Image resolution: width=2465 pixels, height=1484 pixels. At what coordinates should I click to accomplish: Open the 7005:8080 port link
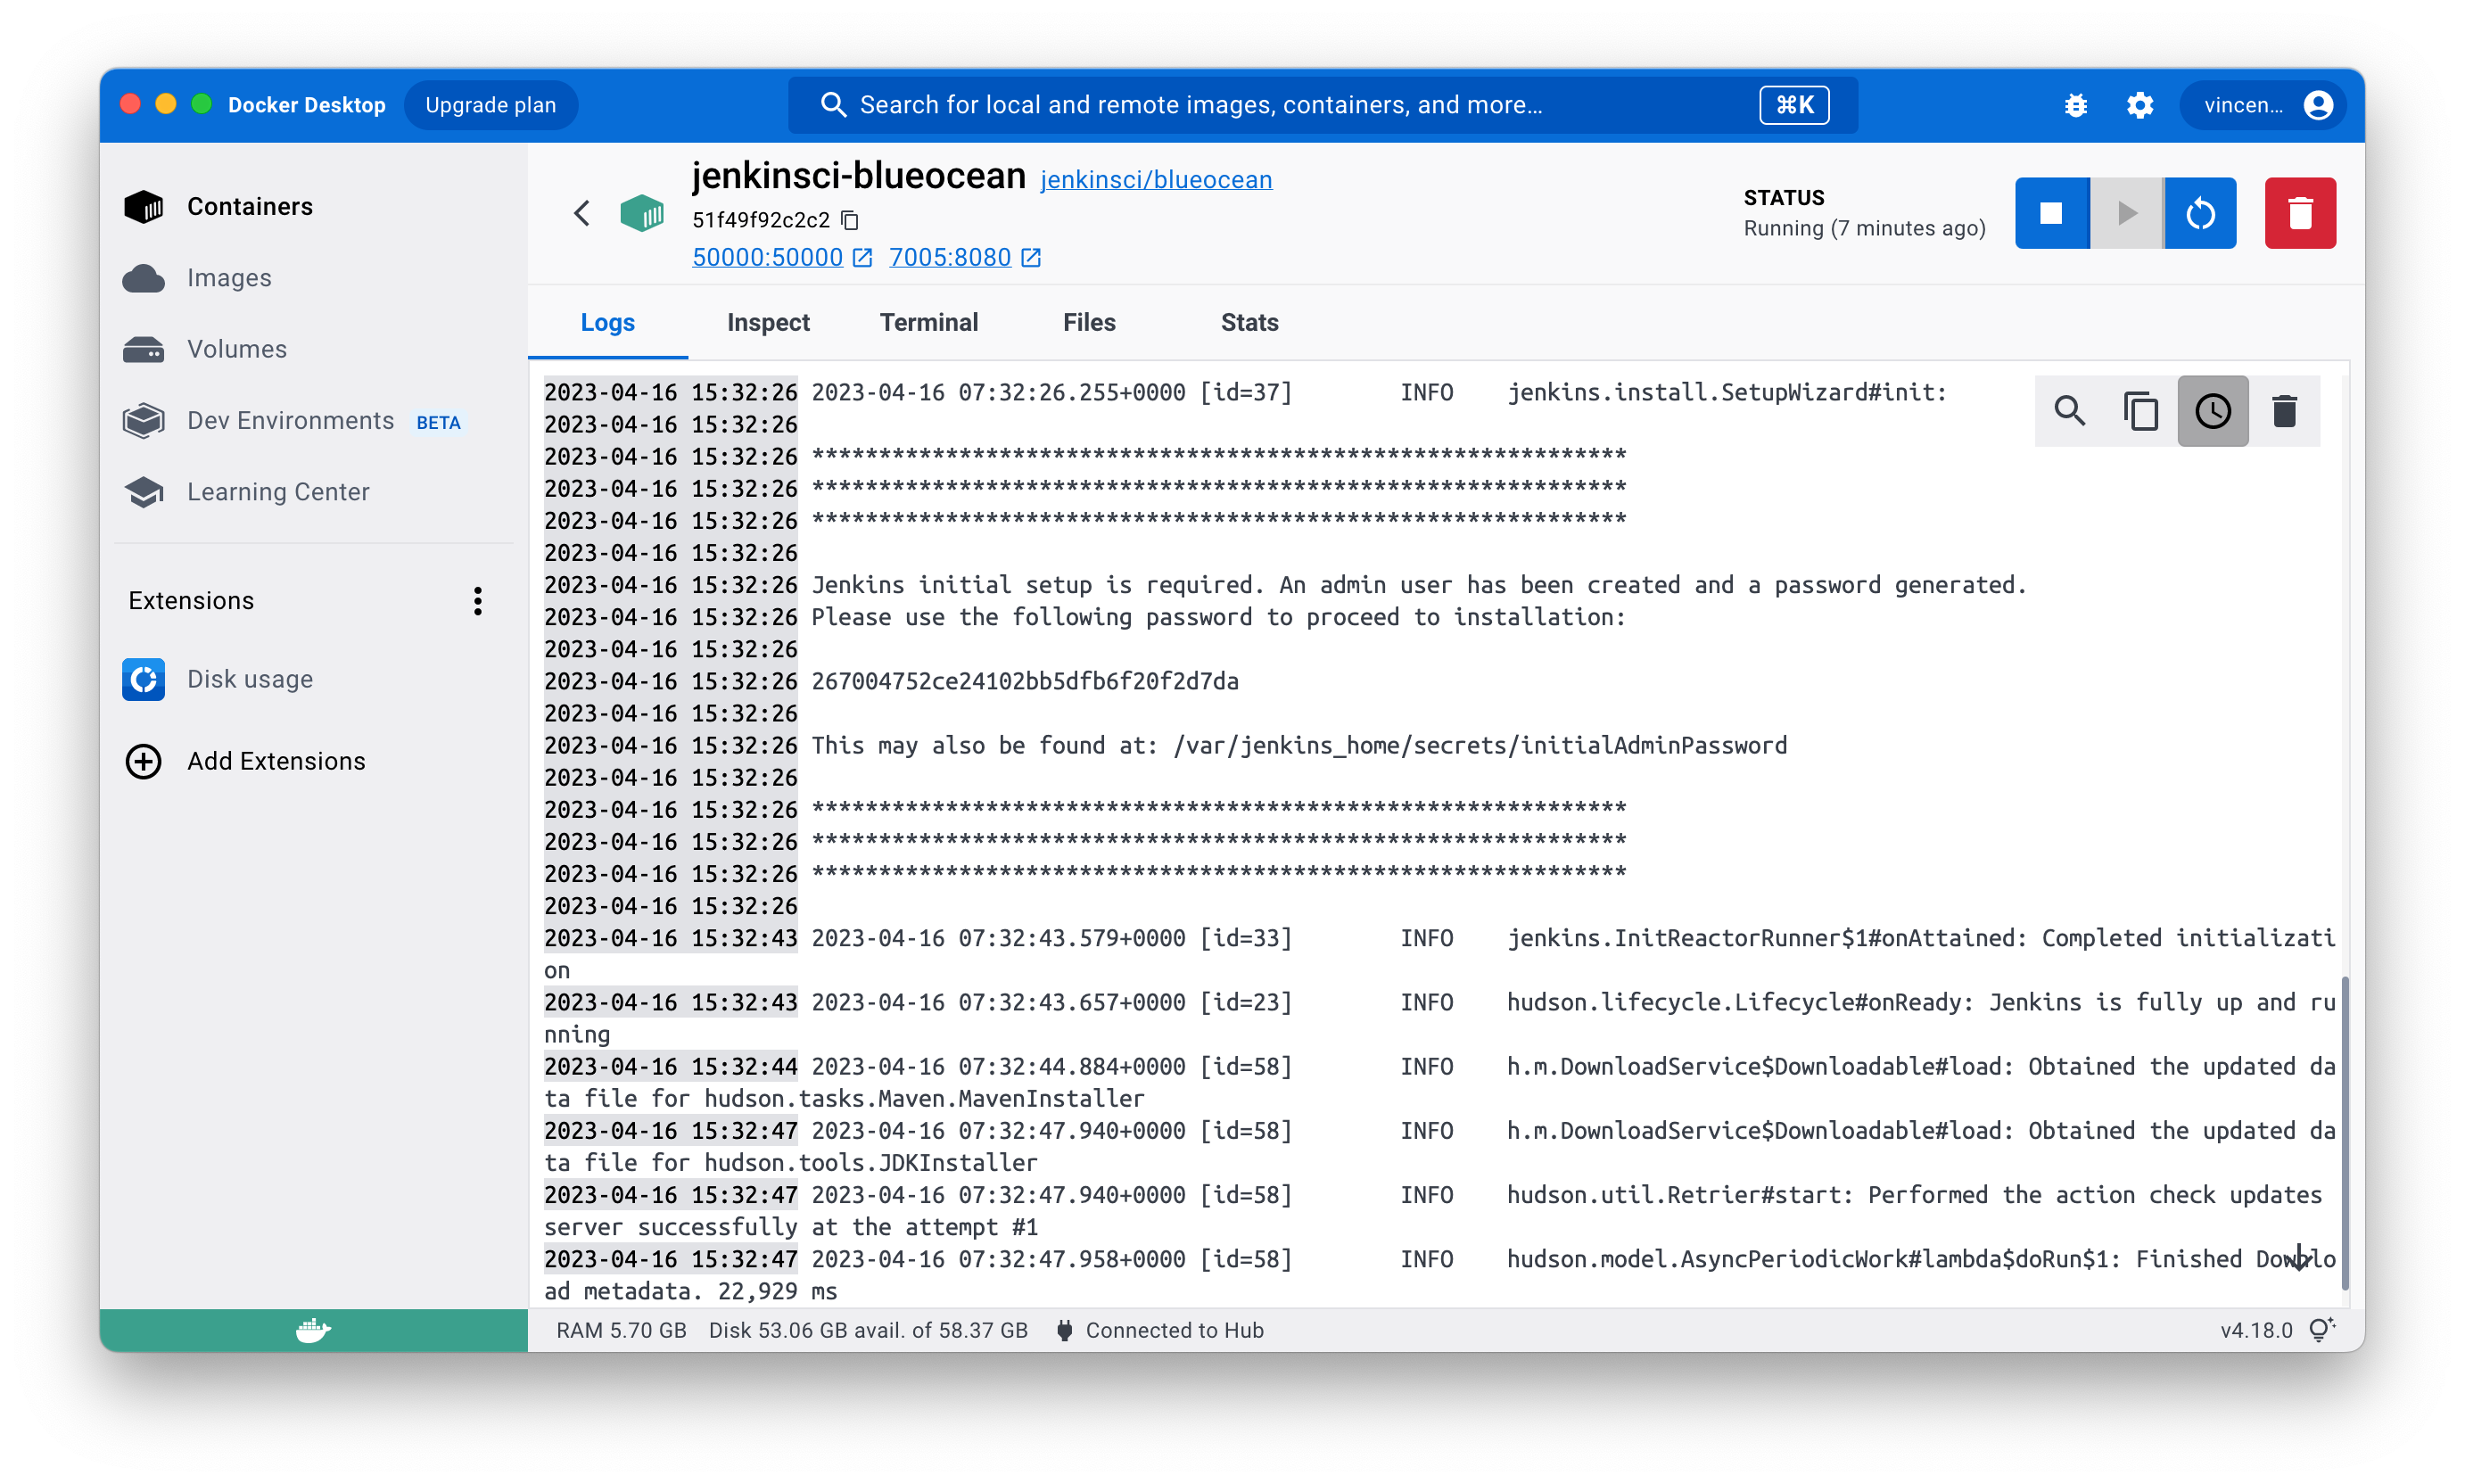point(950,258)
